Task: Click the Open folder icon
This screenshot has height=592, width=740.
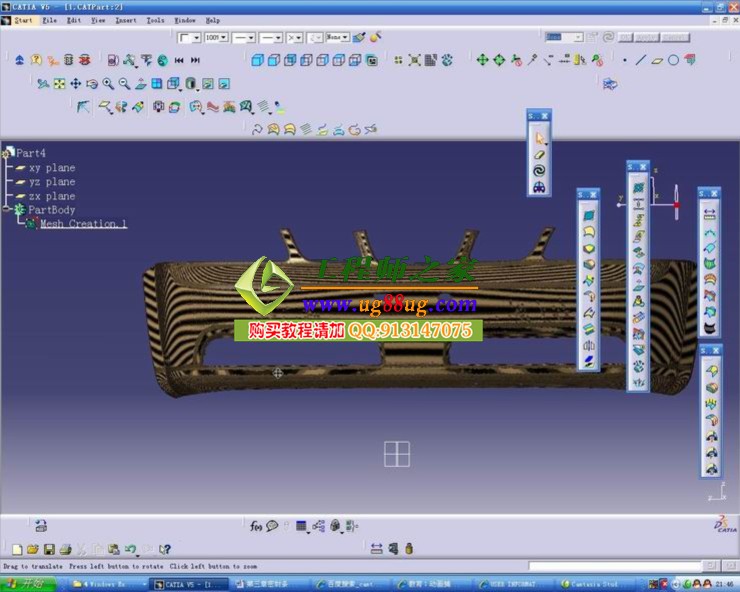Action: coord(33,549)
